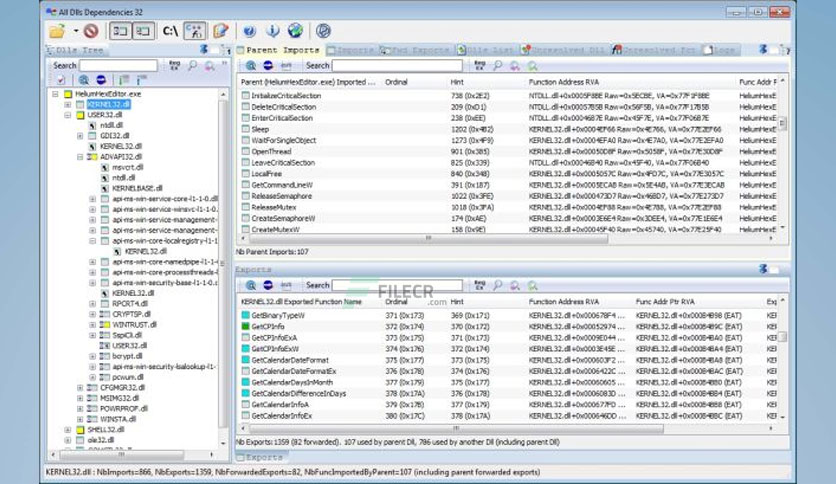
Task: Collapse the ADVAPI32.dll tree node
Action: pos(80,157)
